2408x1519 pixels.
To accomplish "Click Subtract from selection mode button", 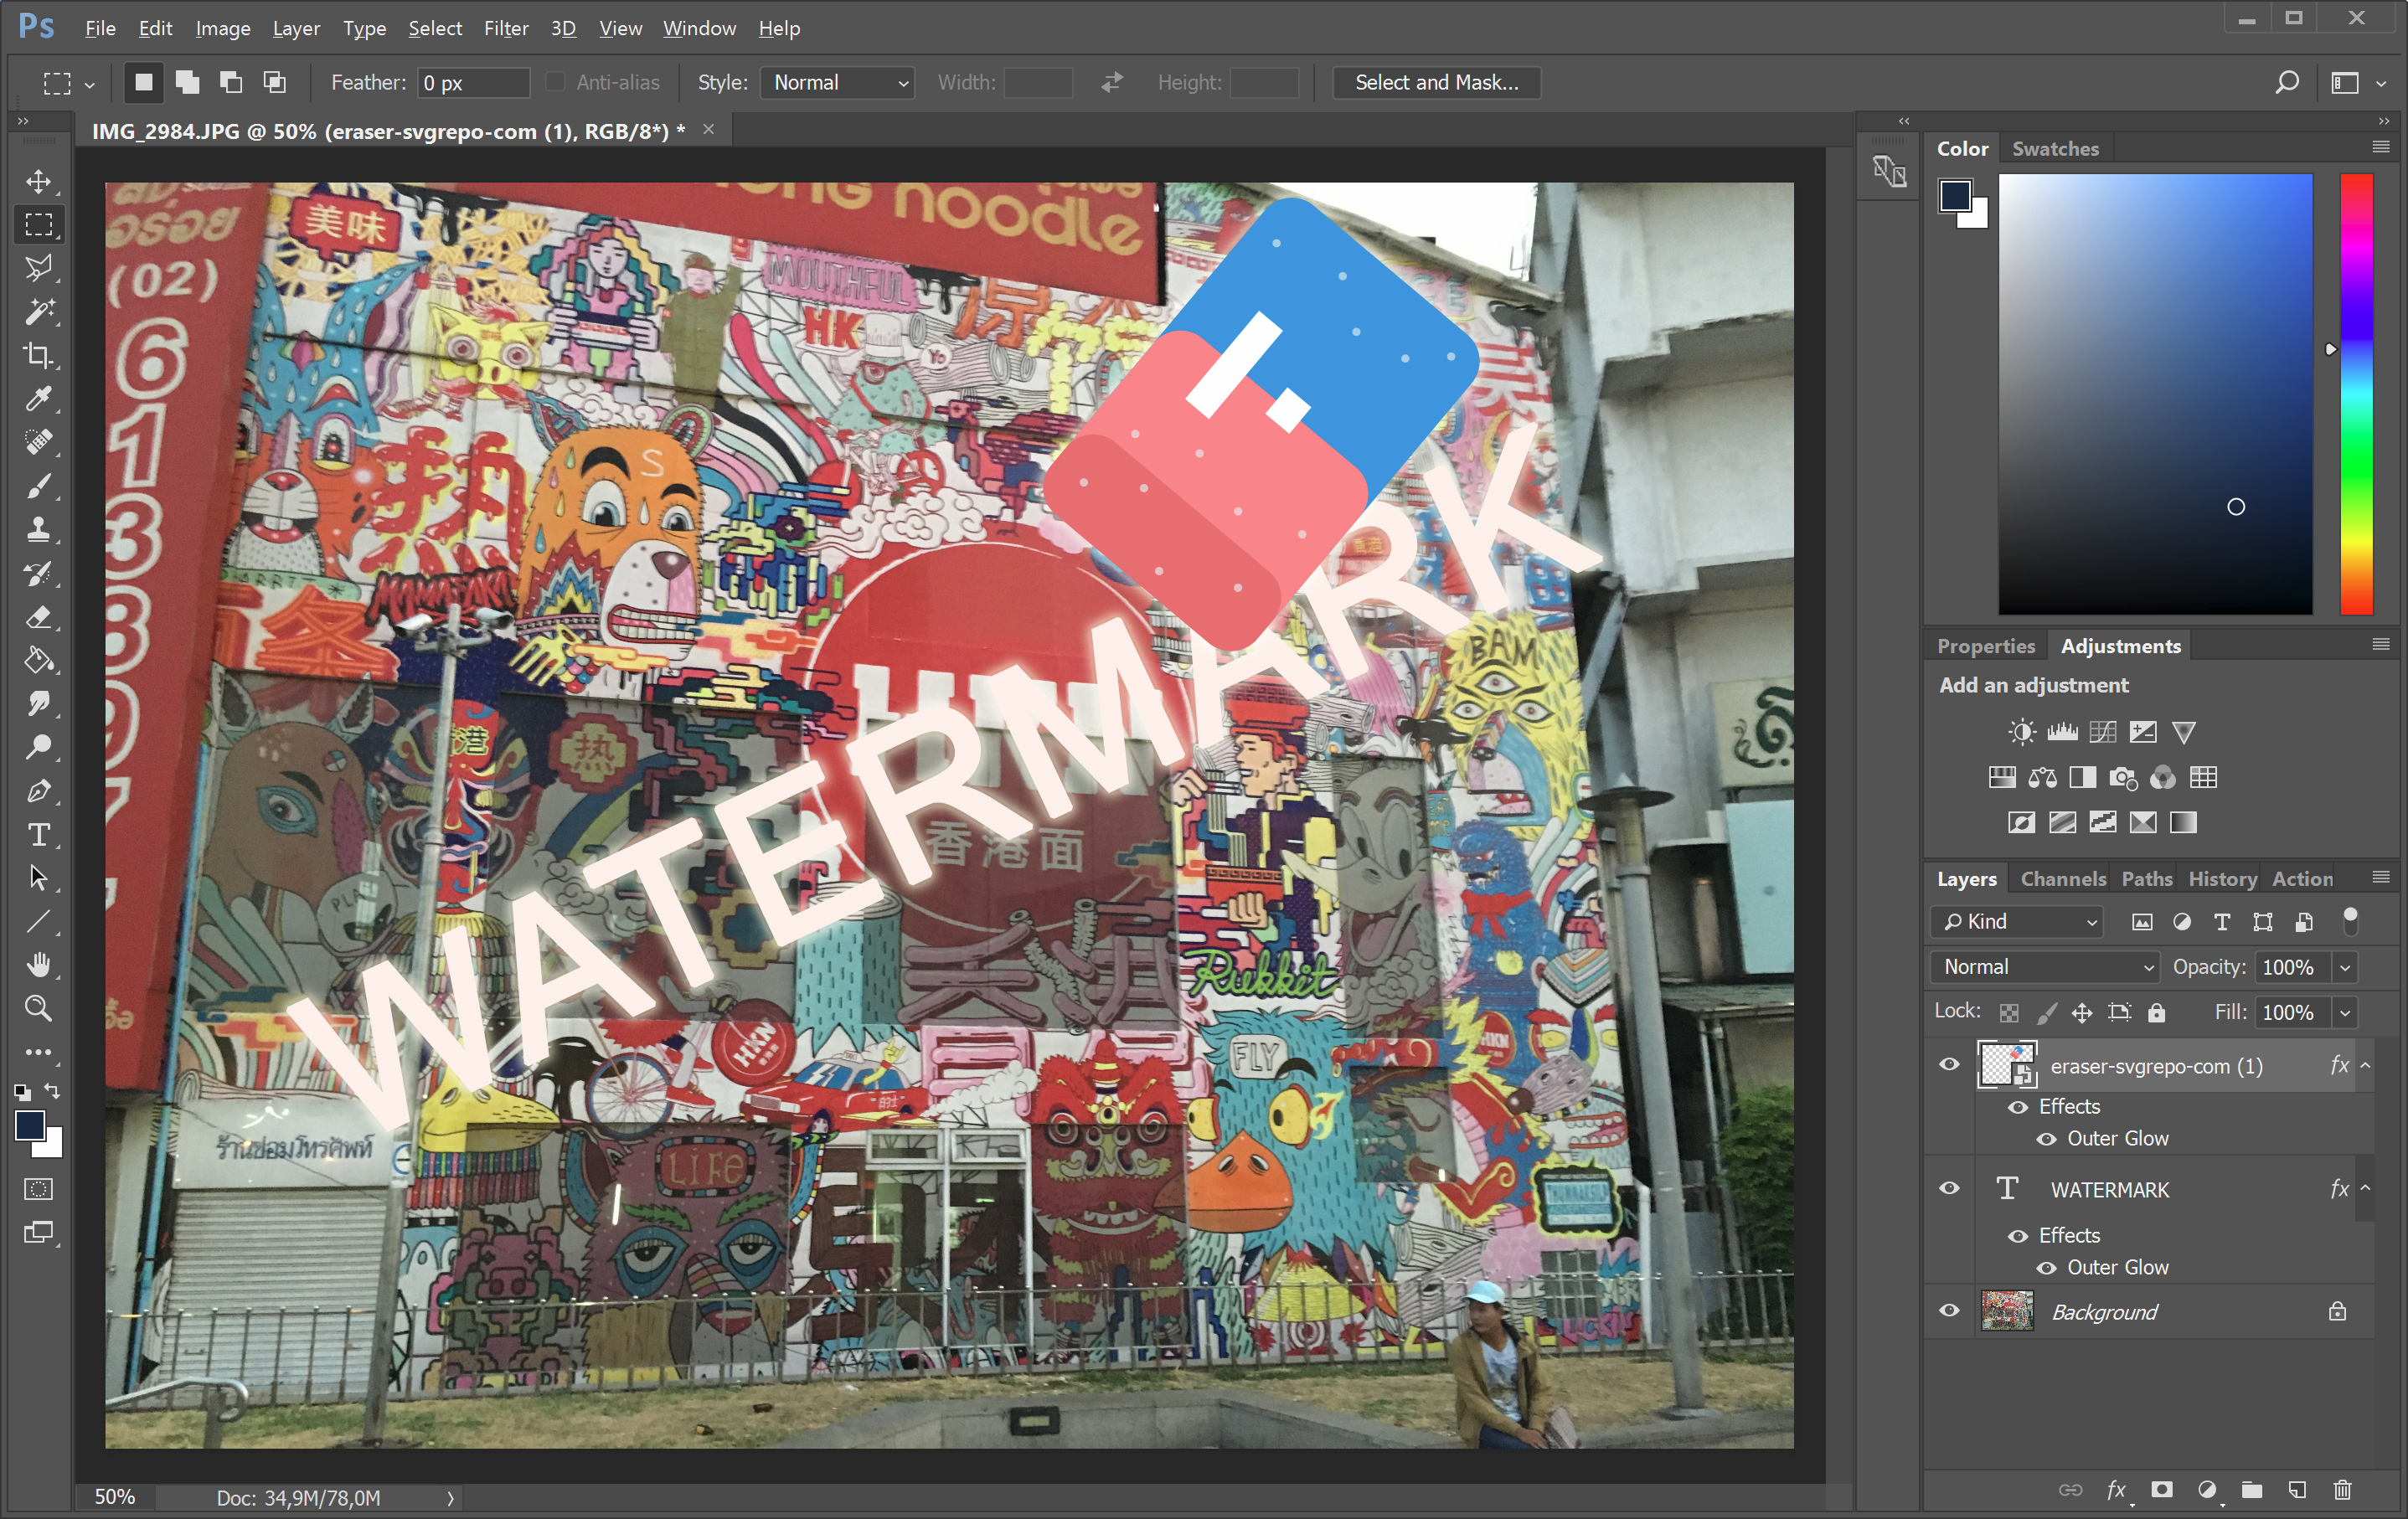I will 231,82.
